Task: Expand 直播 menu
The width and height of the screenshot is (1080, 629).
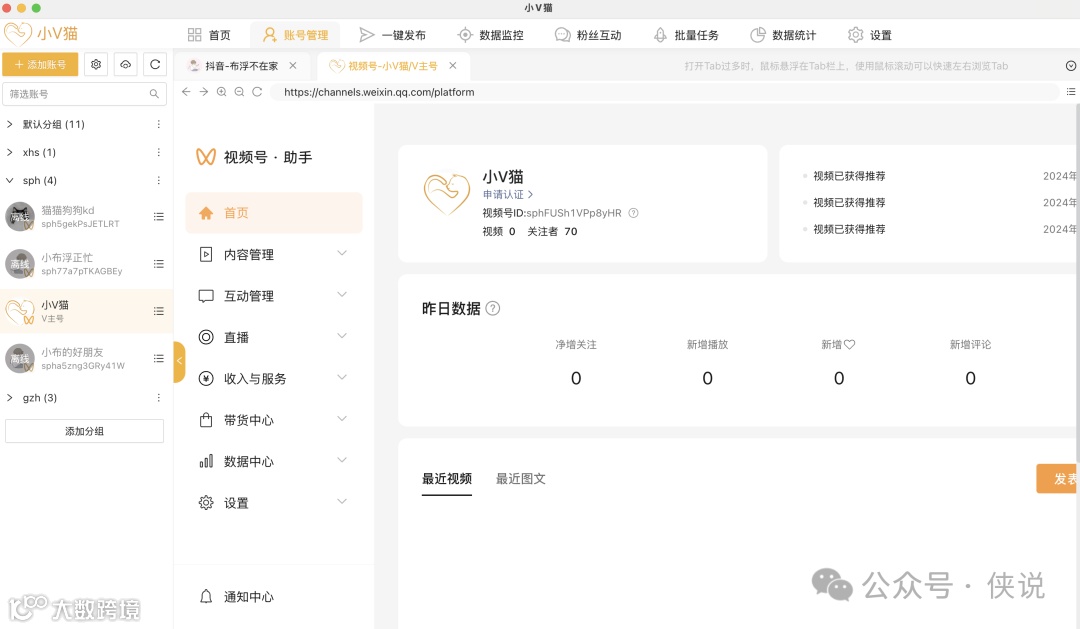Action: (x=273, y=337)
